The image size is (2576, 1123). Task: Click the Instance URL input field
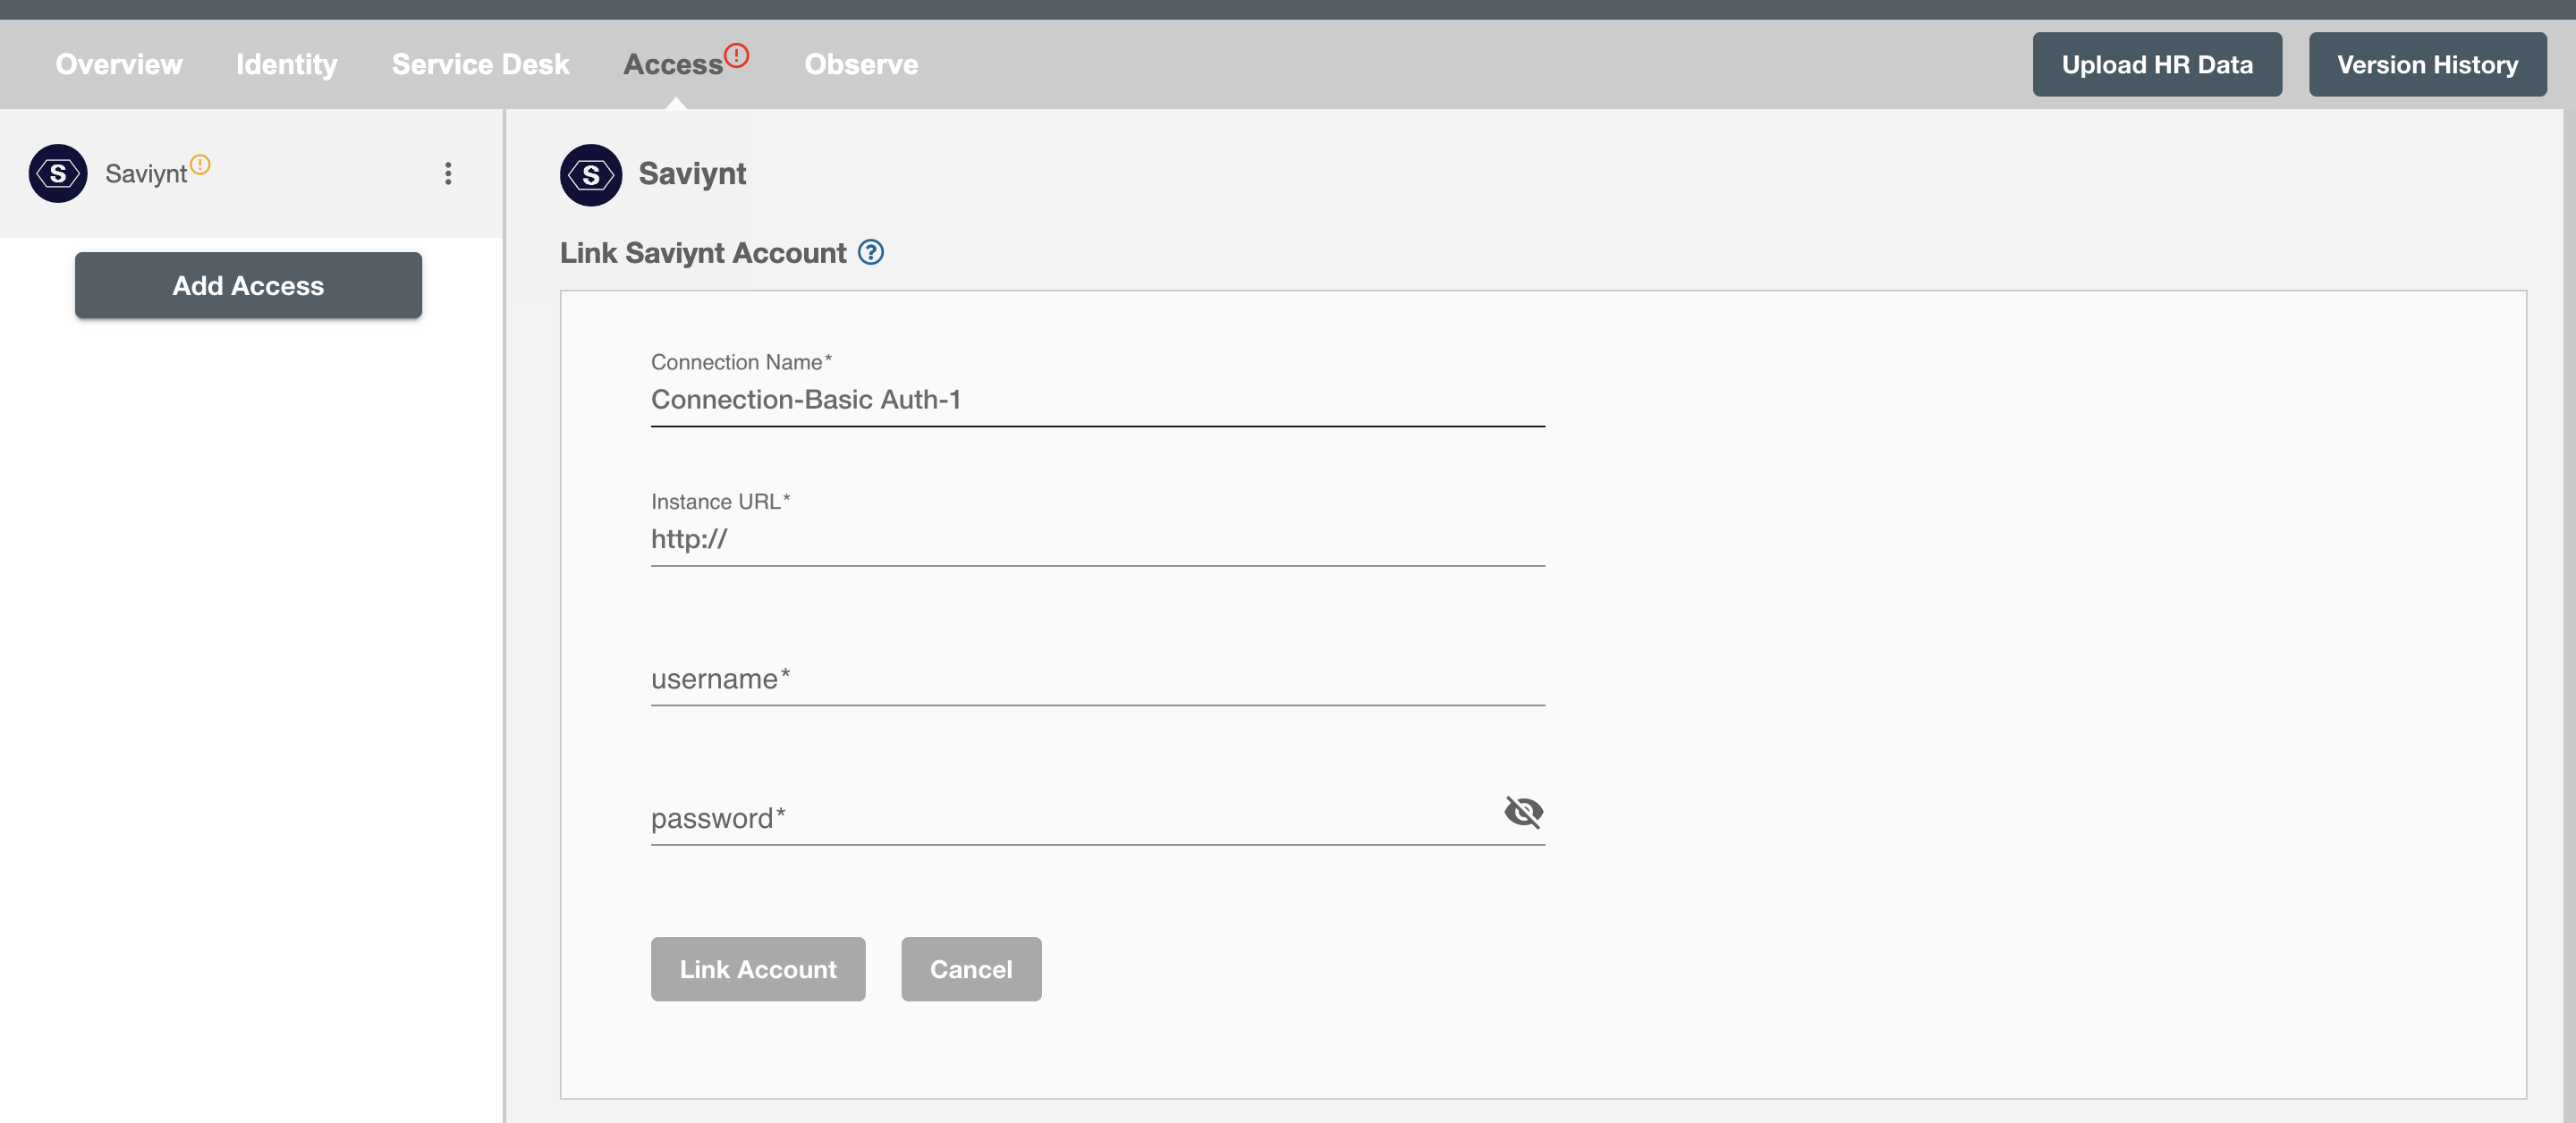[x=1098, y=540]
